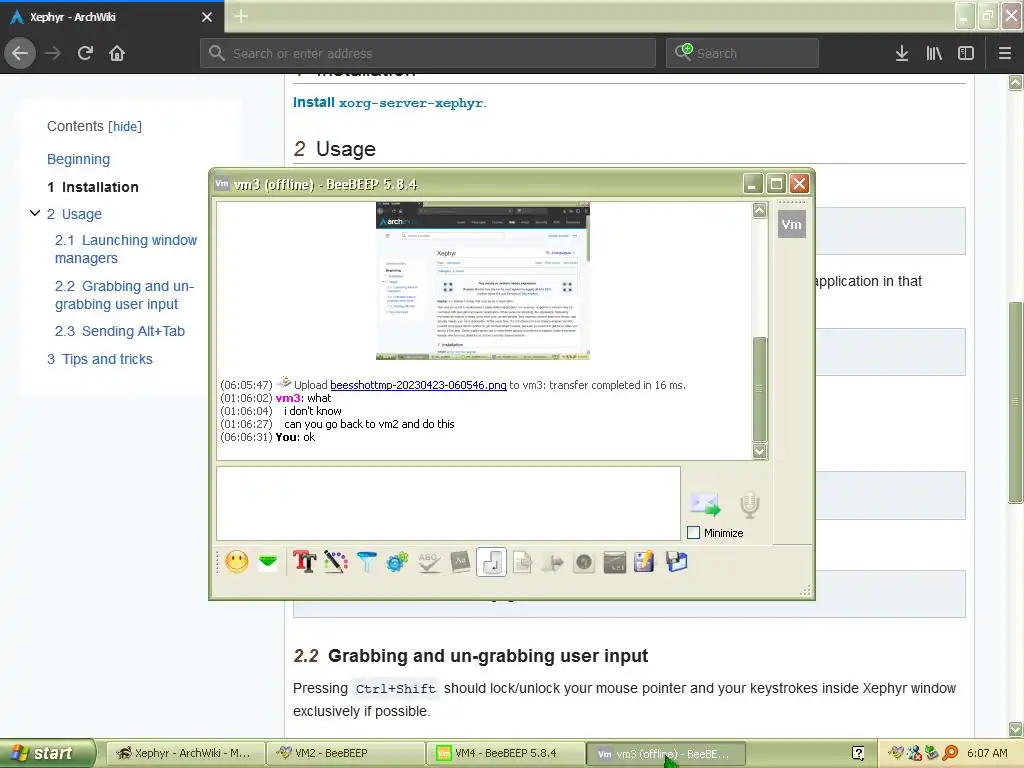Click the page scrollbar up arrow in browser
This screenshot has width=1024, height=768.
(1016, 82)
